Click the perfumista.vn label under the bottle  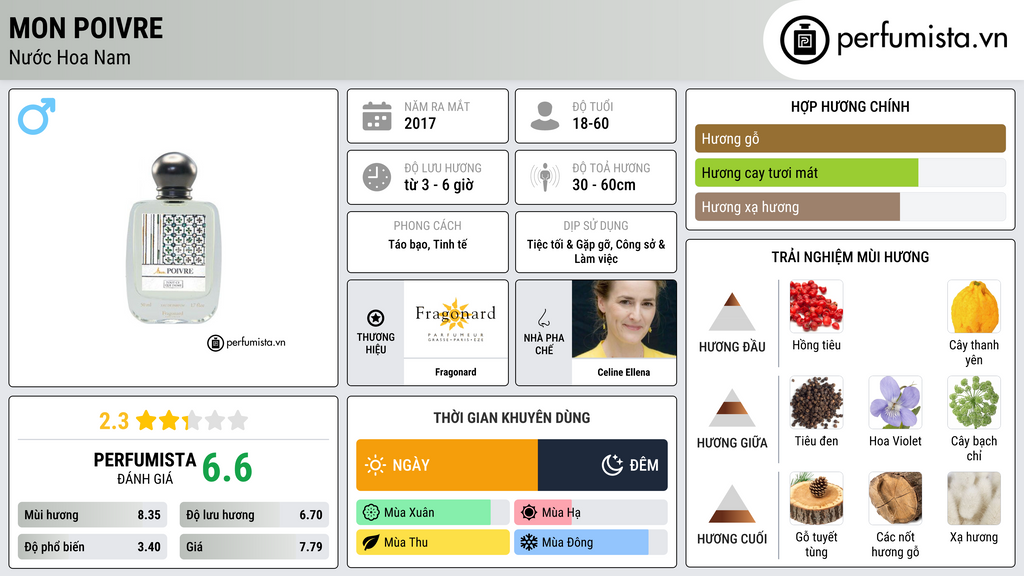pos(246,342)
